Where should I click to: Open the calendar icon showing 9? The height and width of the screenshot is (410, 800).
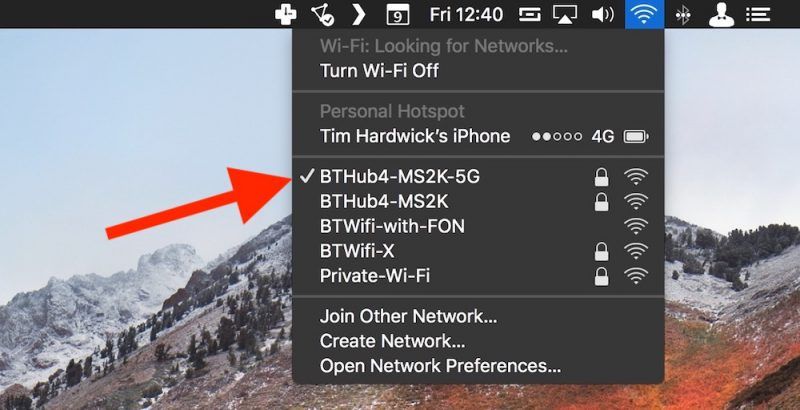coord(398,14)
